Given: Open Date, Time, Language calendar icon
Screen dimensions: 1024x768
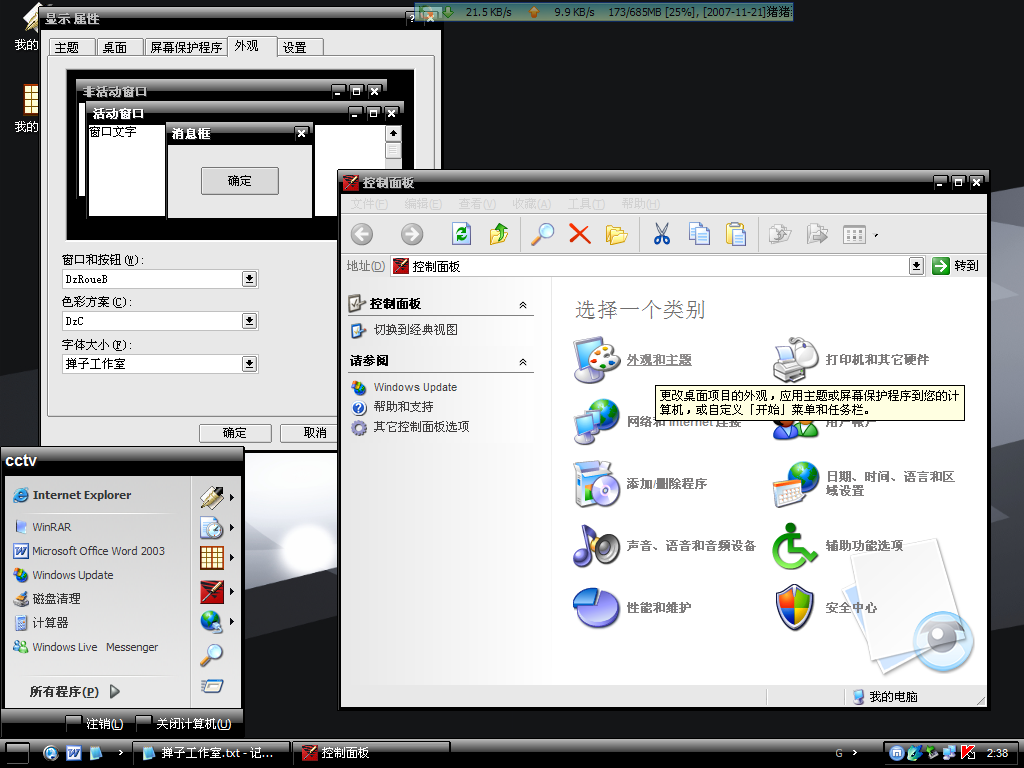Looking at the screenshot, I should click(795, 483).
